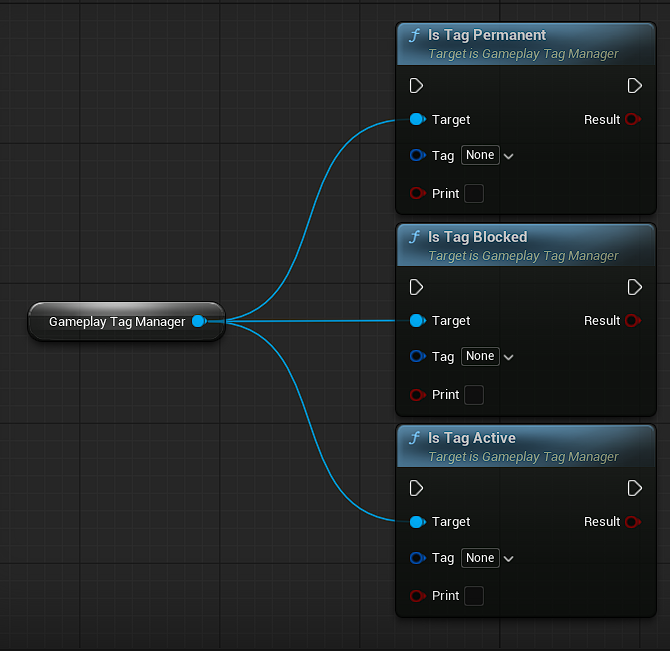This screenshot has height=651, width=670.
Task: Click the Tag input pin on Is Tag Active
Action: coord(417,558)
